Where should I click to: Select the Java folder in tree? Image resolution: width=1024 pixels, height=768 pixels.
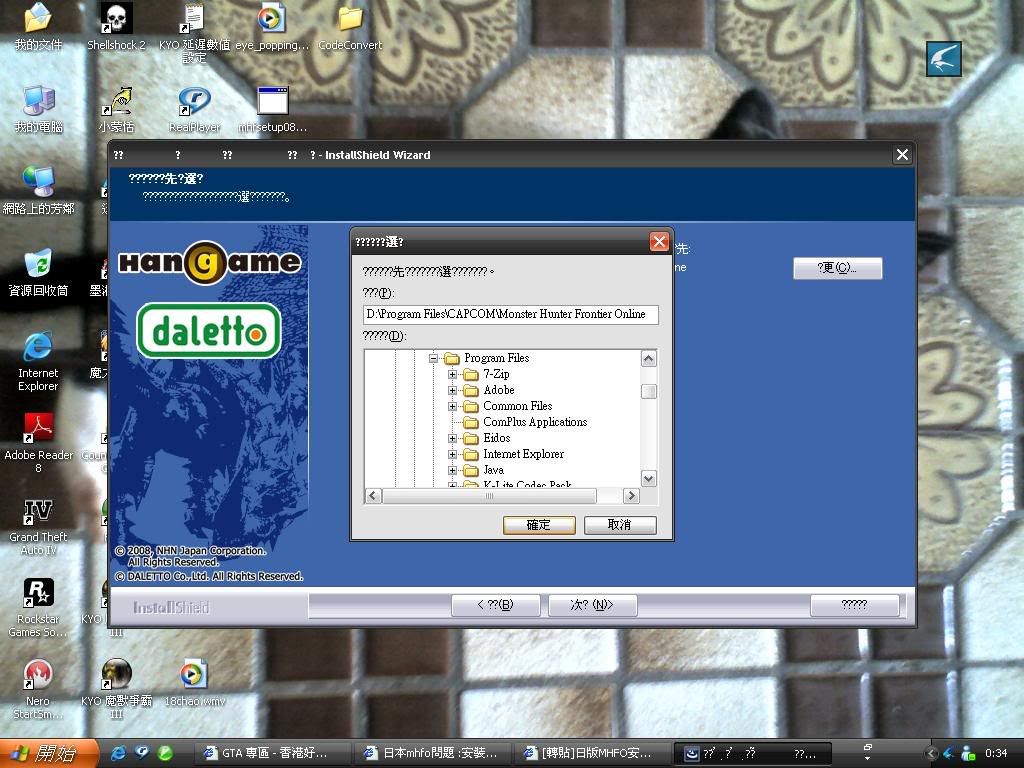pos(493,470)
